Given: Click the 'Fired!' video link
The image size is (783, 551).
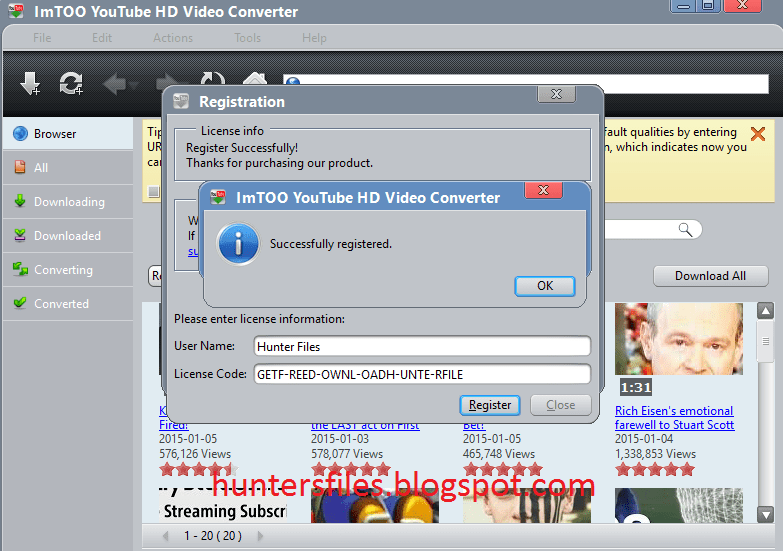Looking at the screenshot, I should click(x=174, y=425).
